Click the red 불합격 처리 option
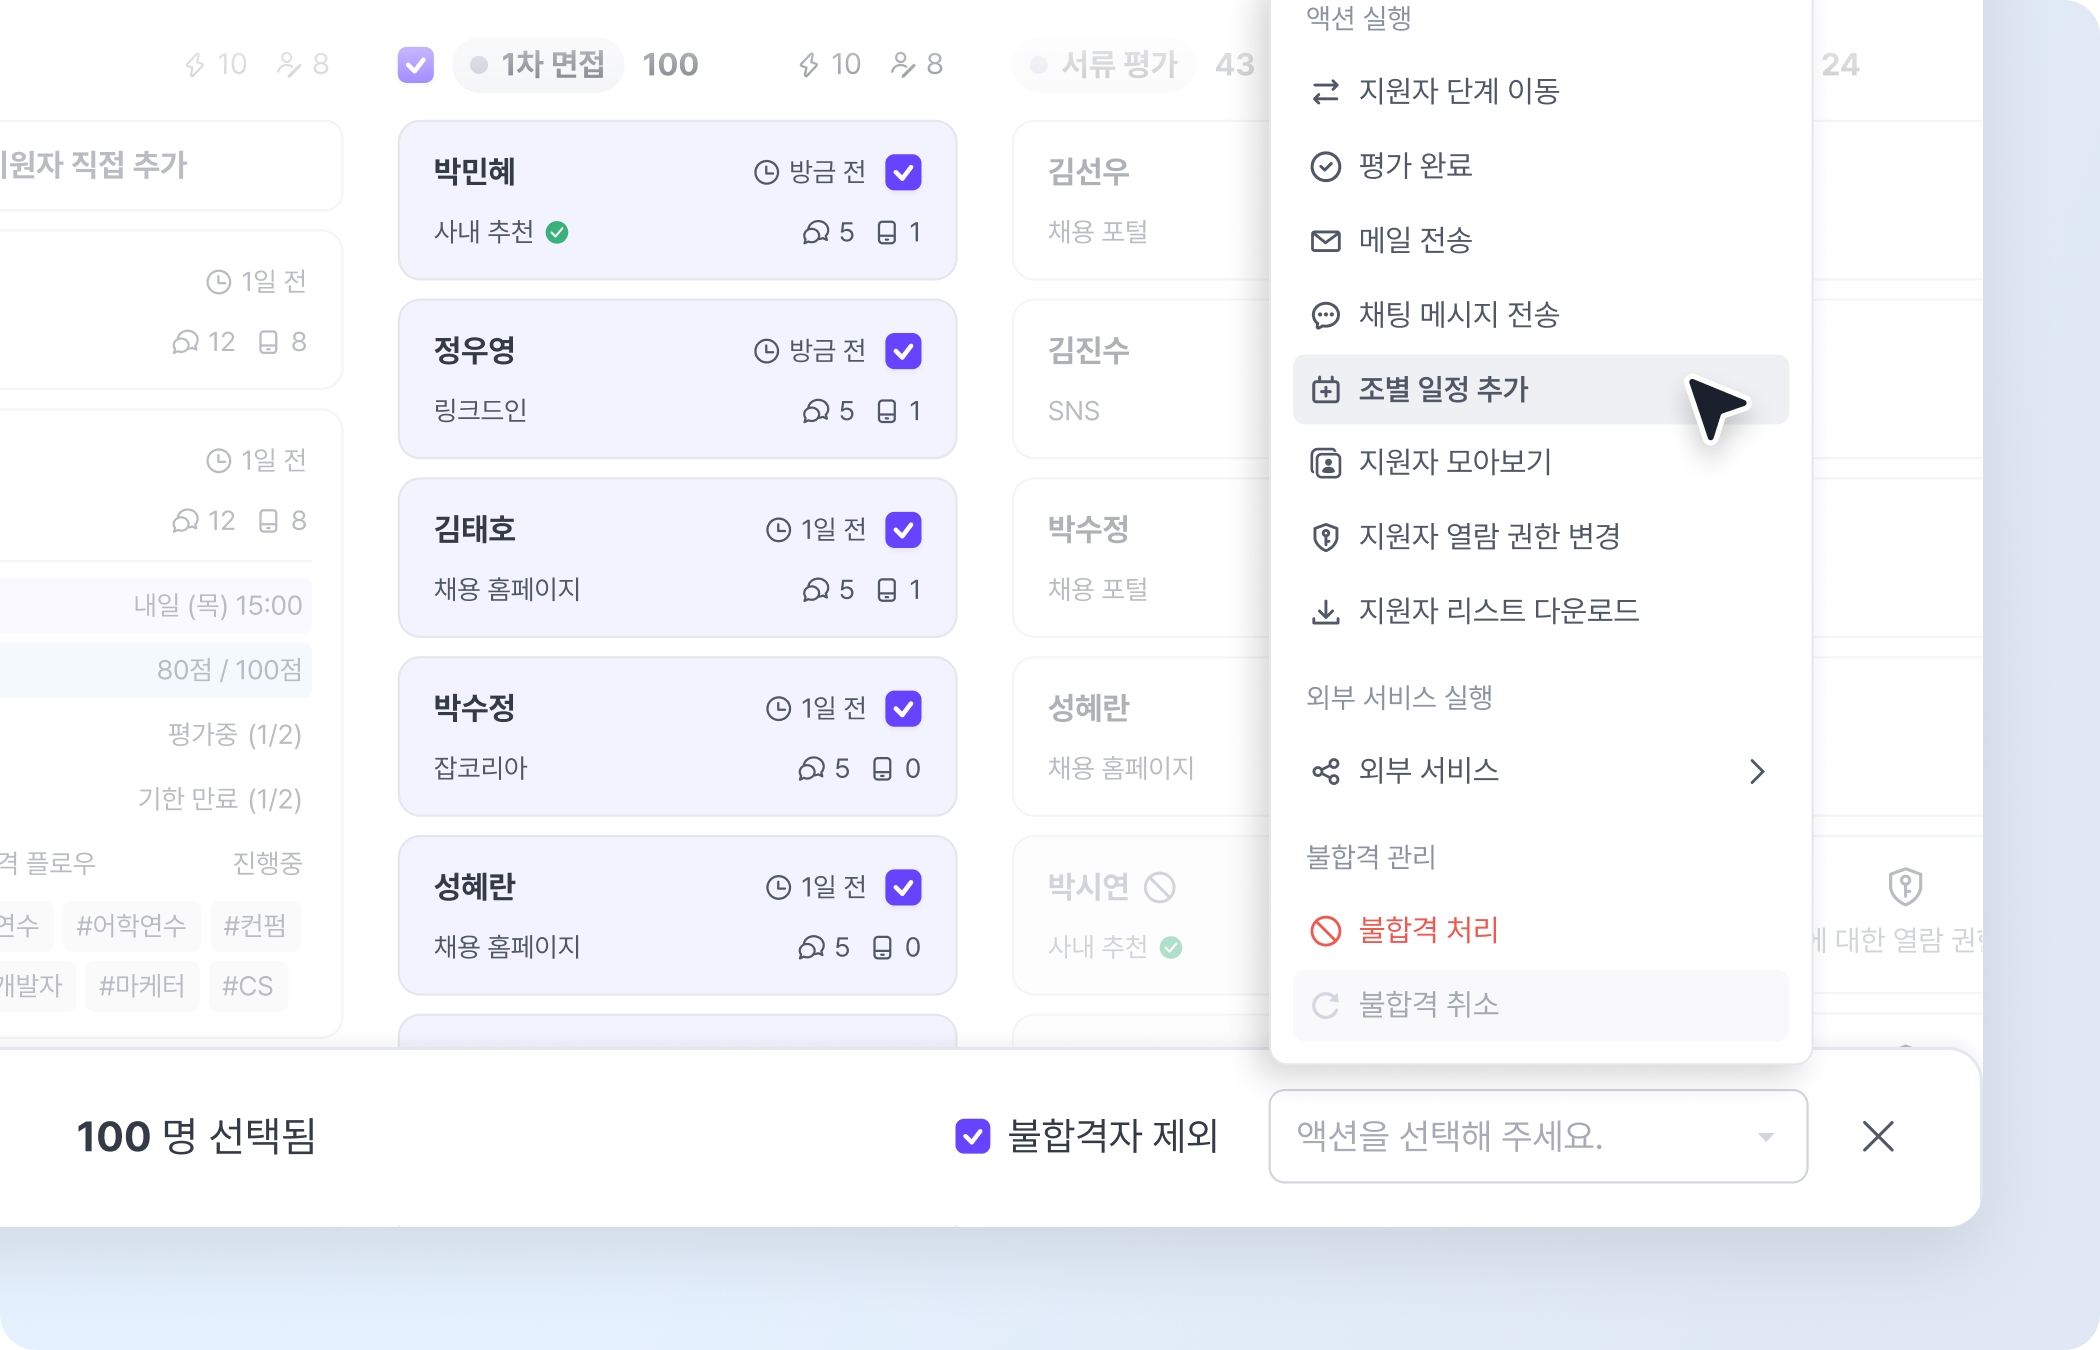 (x=1428, y=930)
